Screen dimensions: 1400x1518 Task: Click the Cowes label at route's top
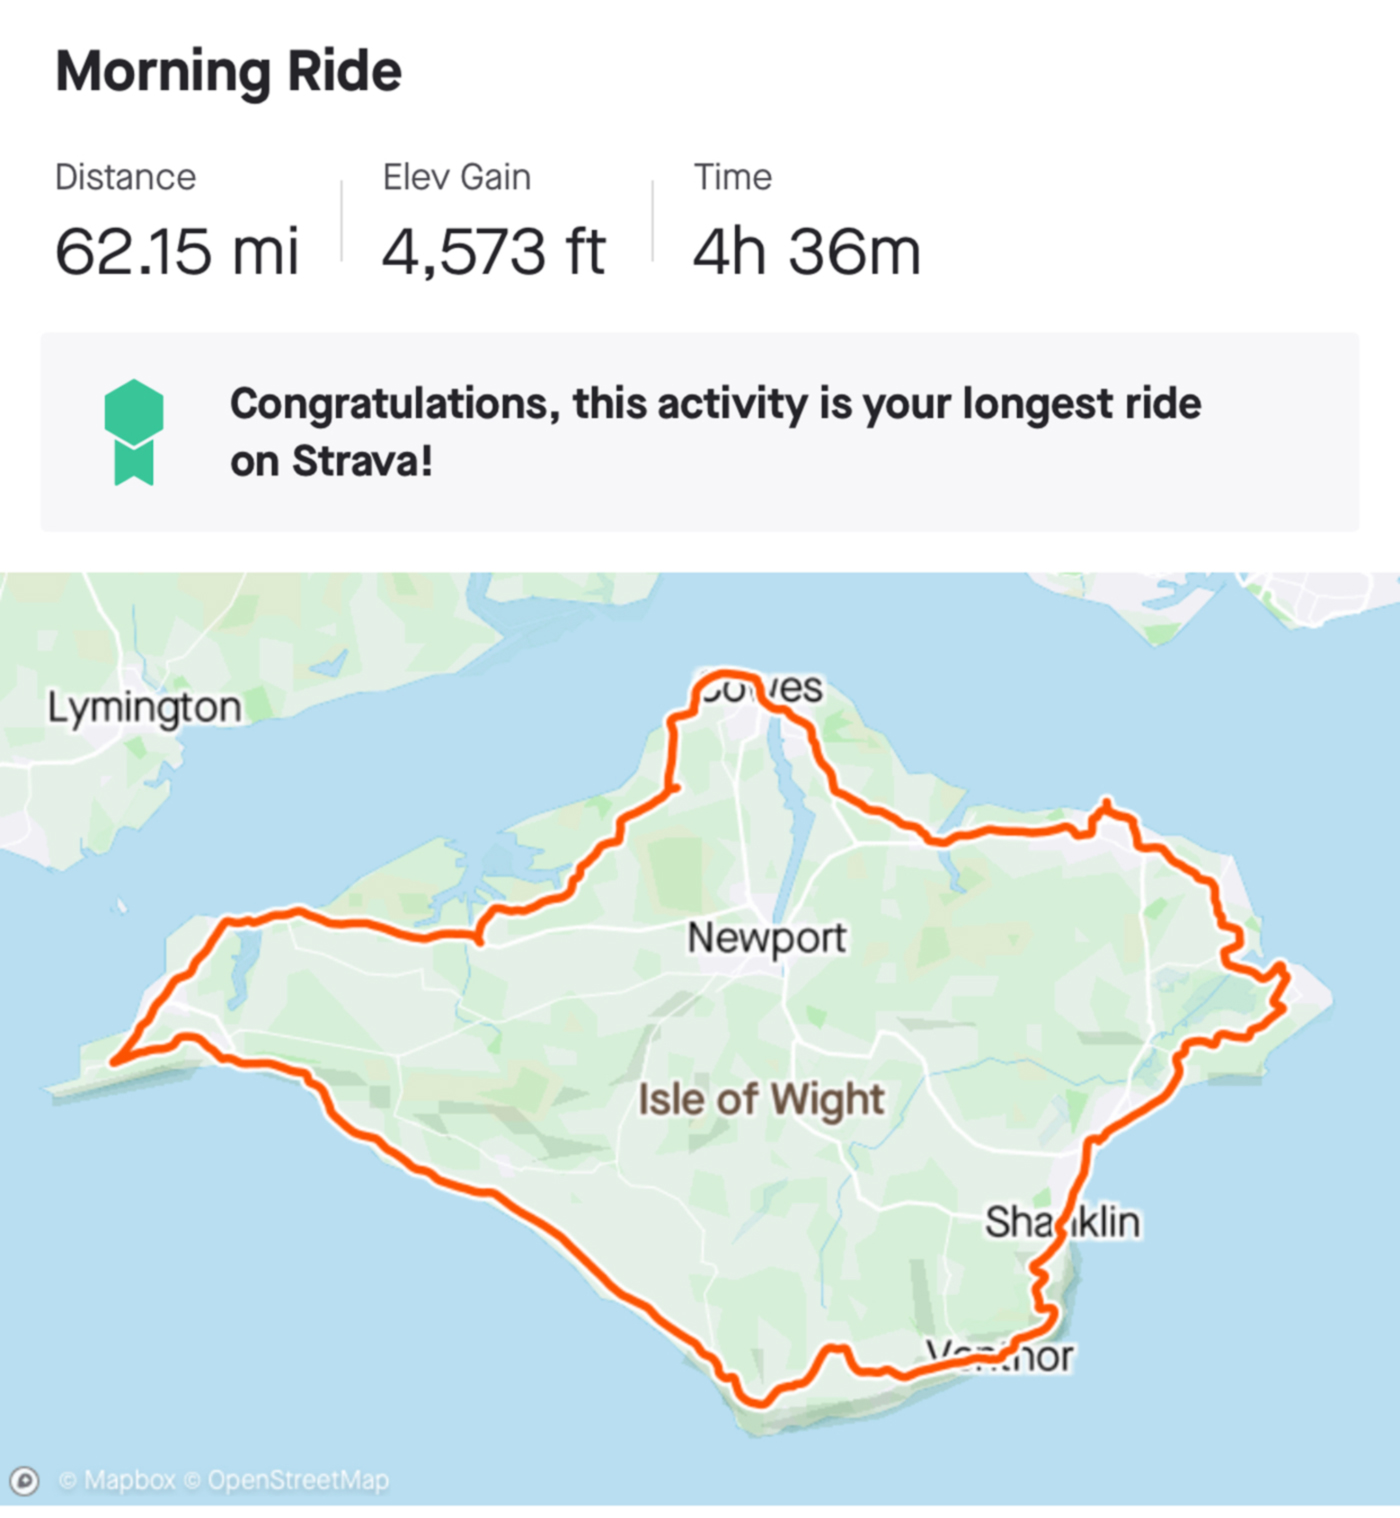[762, 688]
